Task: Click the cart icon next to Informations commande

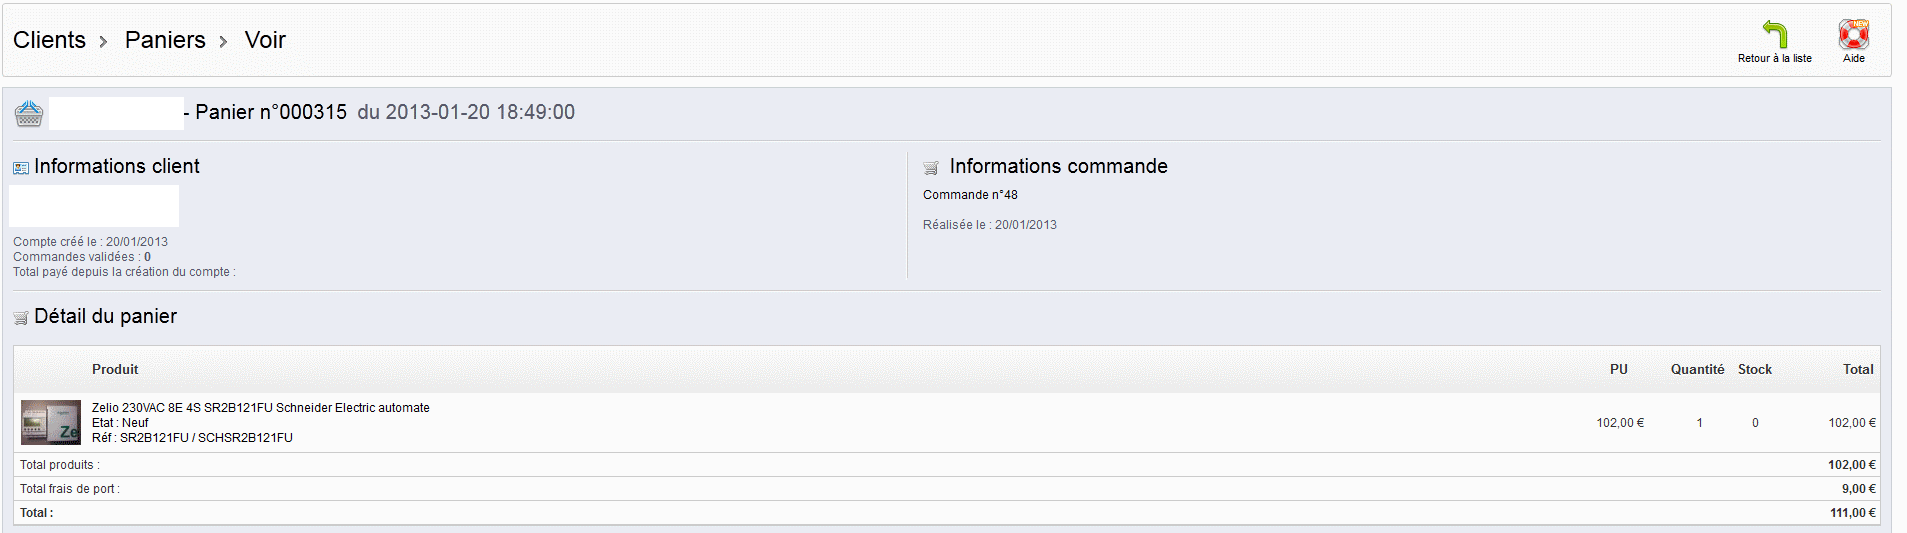Action: (931, 168)
